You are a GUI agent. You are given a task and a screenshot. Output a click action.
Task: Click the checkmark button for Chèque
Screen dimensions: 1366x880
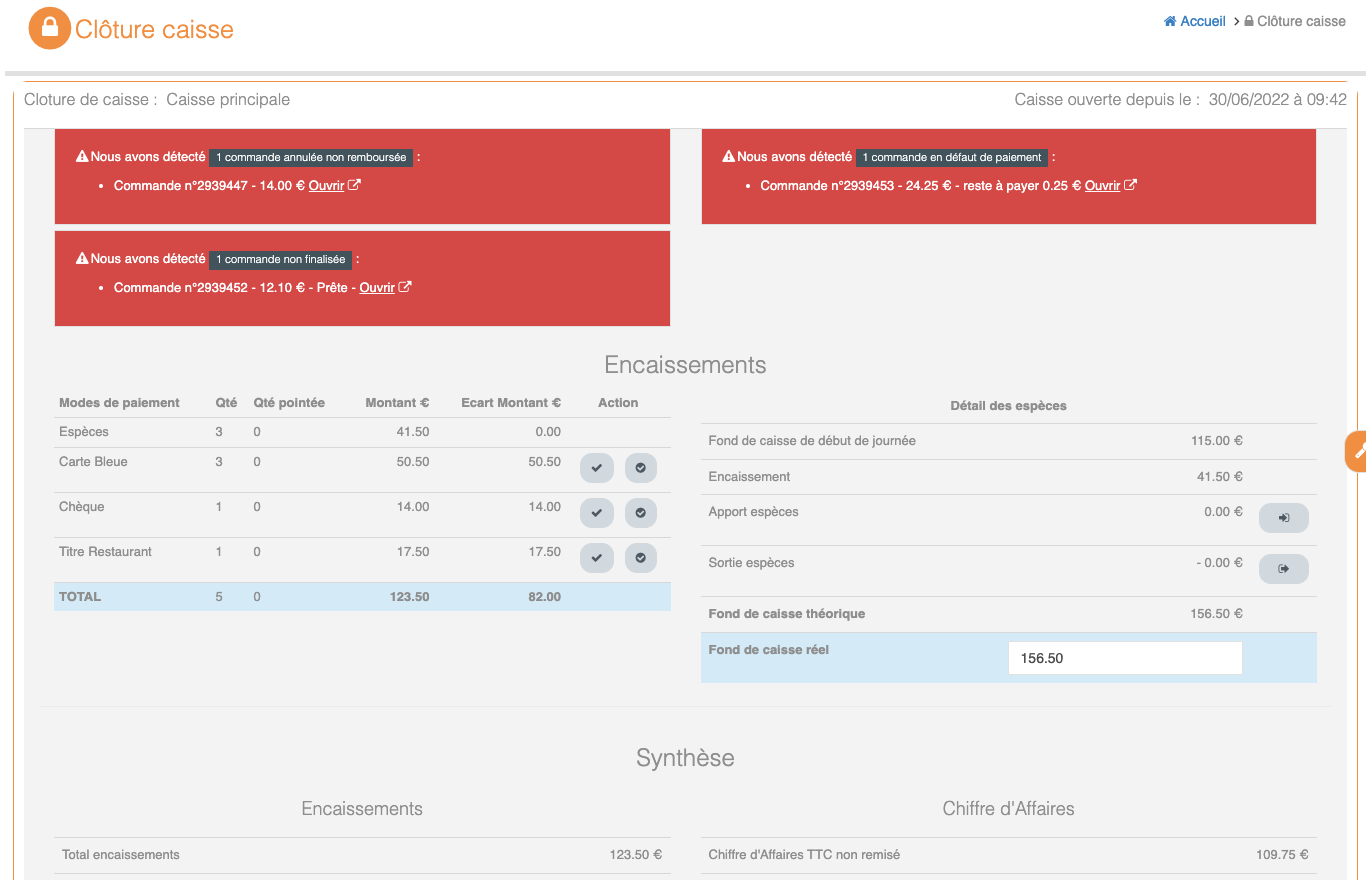click(596, 513)
